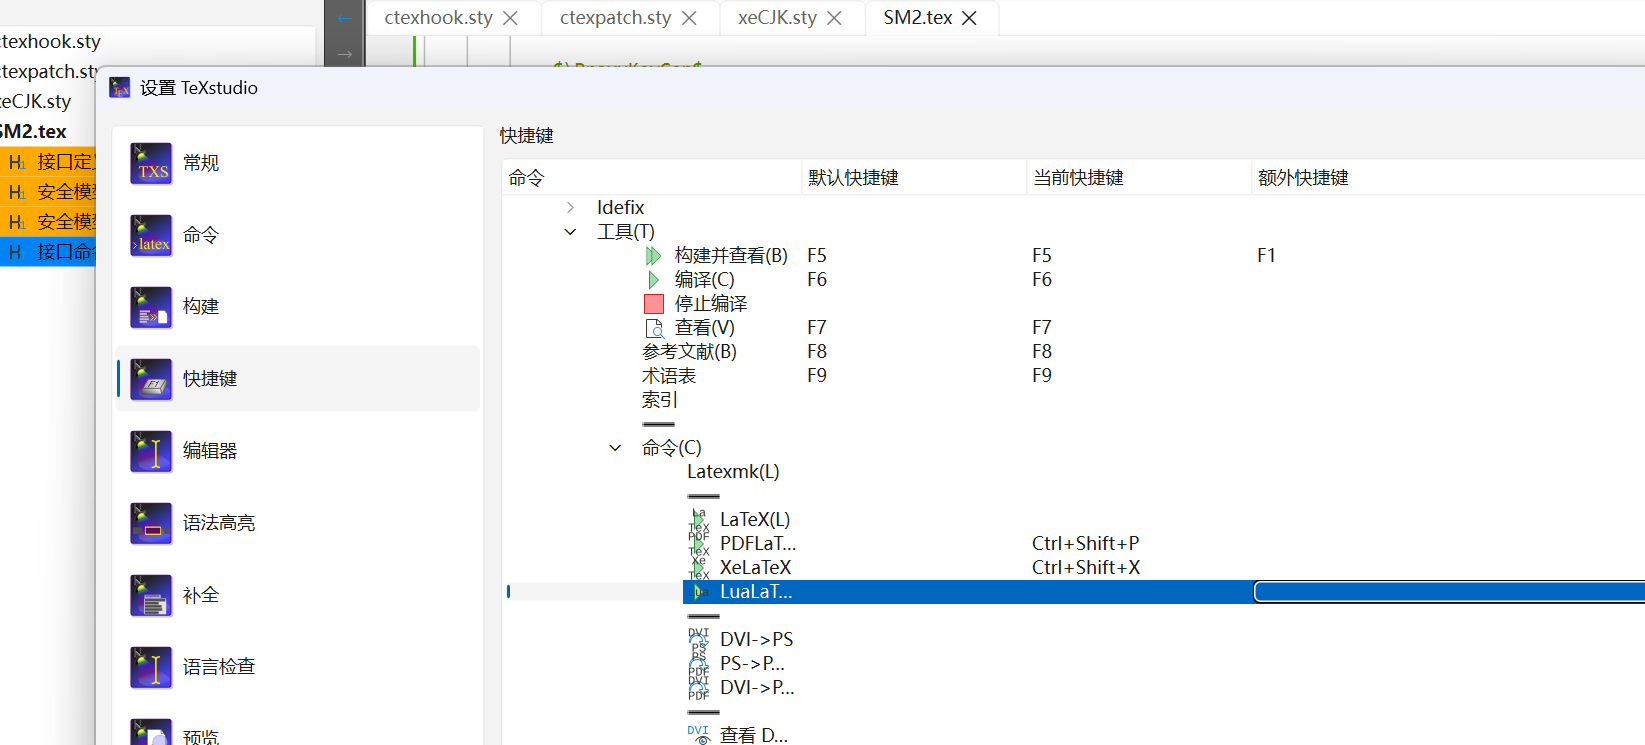Collapse the 工具(T) tree node
Viewport: 1645px width, 745px height.
(570, 232)
